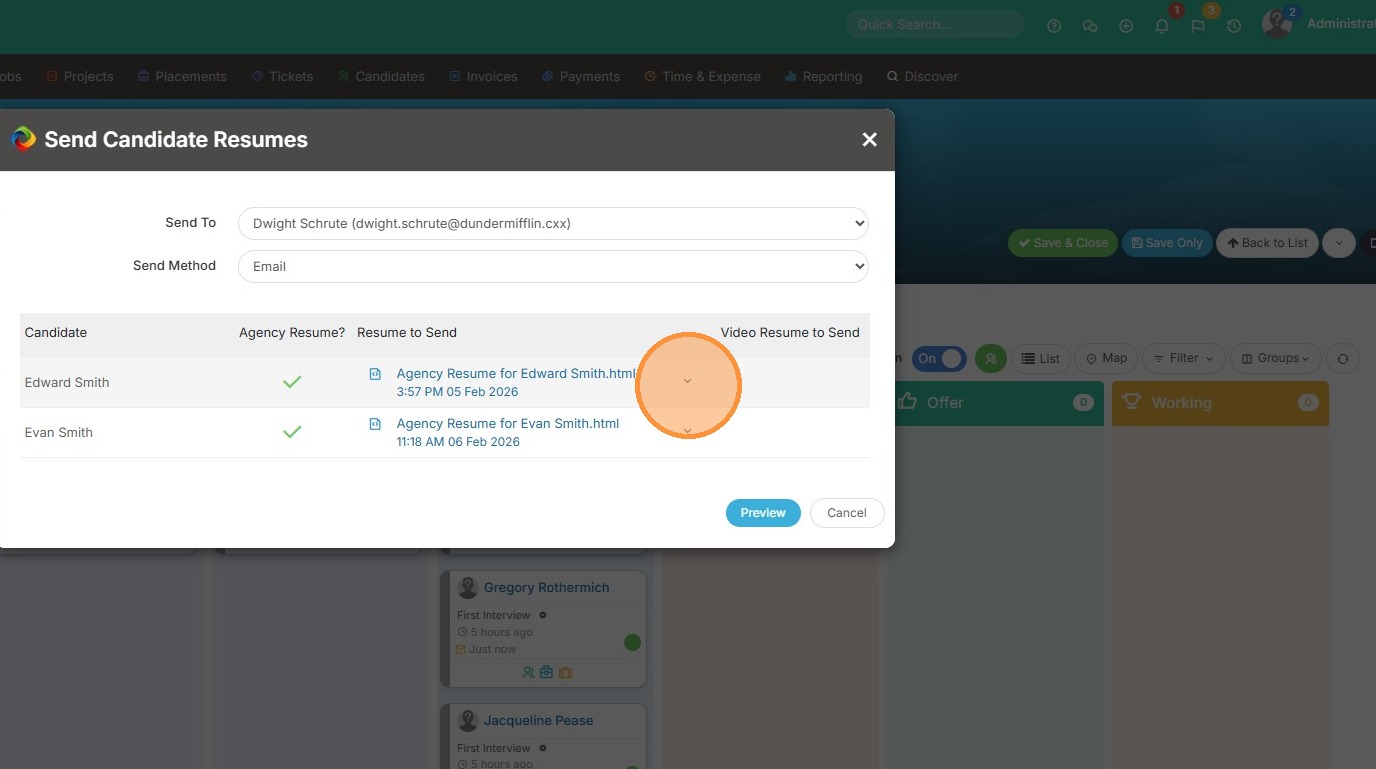Click the agency resume checkmark for Edward Smith

(x=292, y=382)
